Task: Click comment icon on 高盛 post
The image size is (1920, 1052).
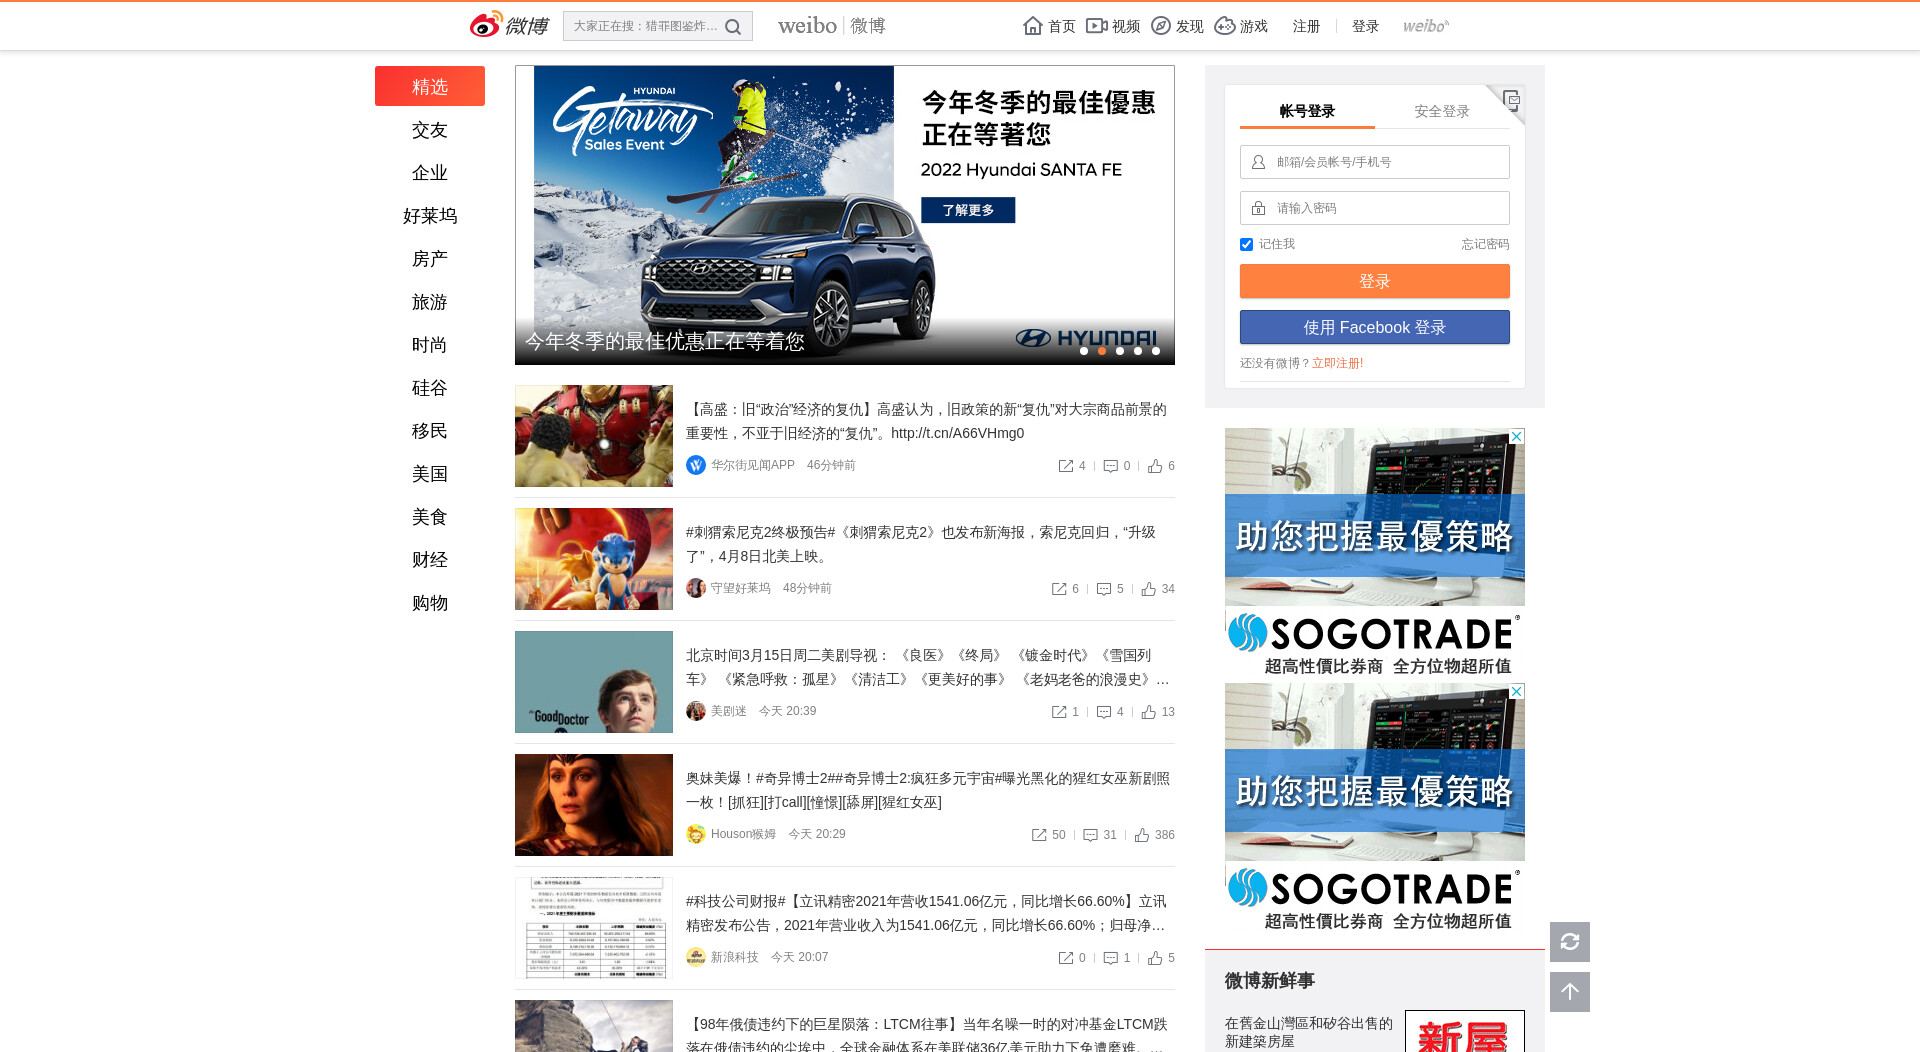Action: coord(1110,466)
